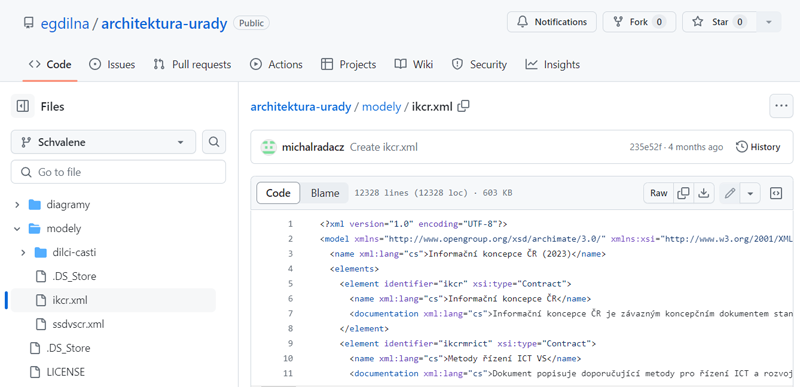
Task: Copy path icon next to ikcr.xml
Action: pyautogui.click(x=463, y=107)
